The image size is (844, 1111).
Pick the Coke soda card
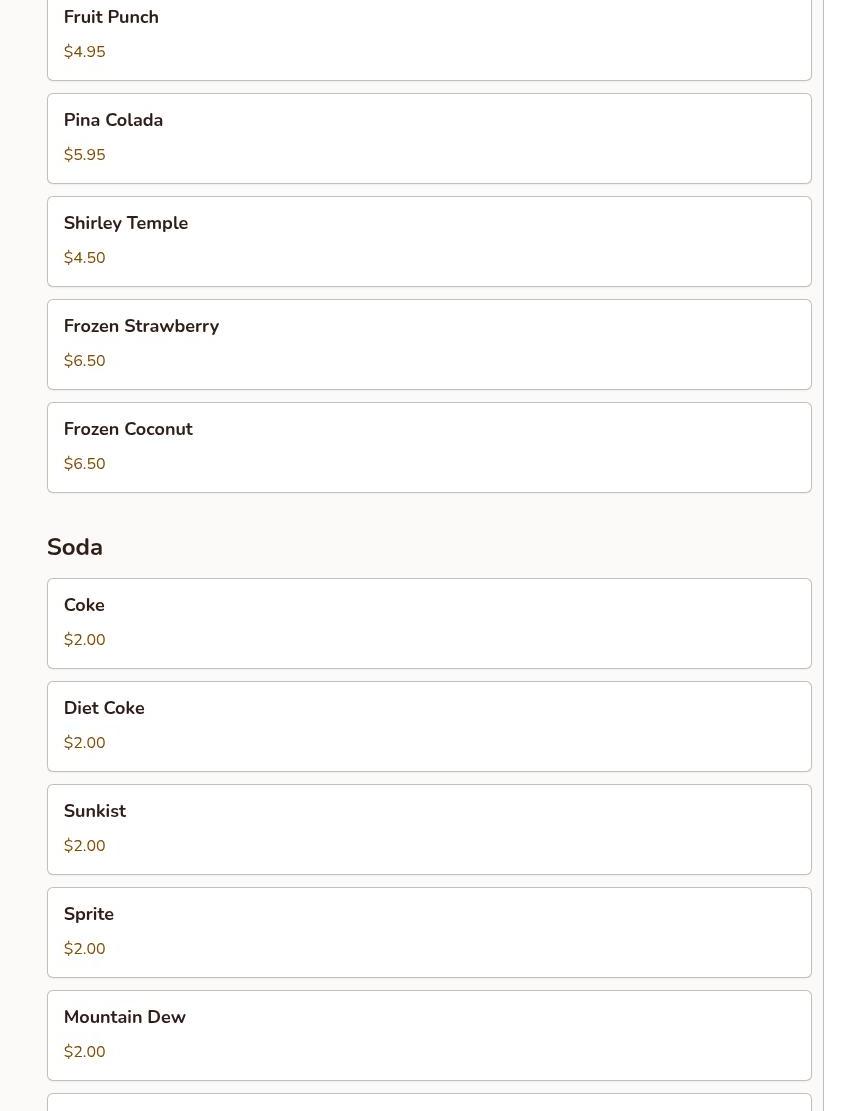tap(429, 623)
